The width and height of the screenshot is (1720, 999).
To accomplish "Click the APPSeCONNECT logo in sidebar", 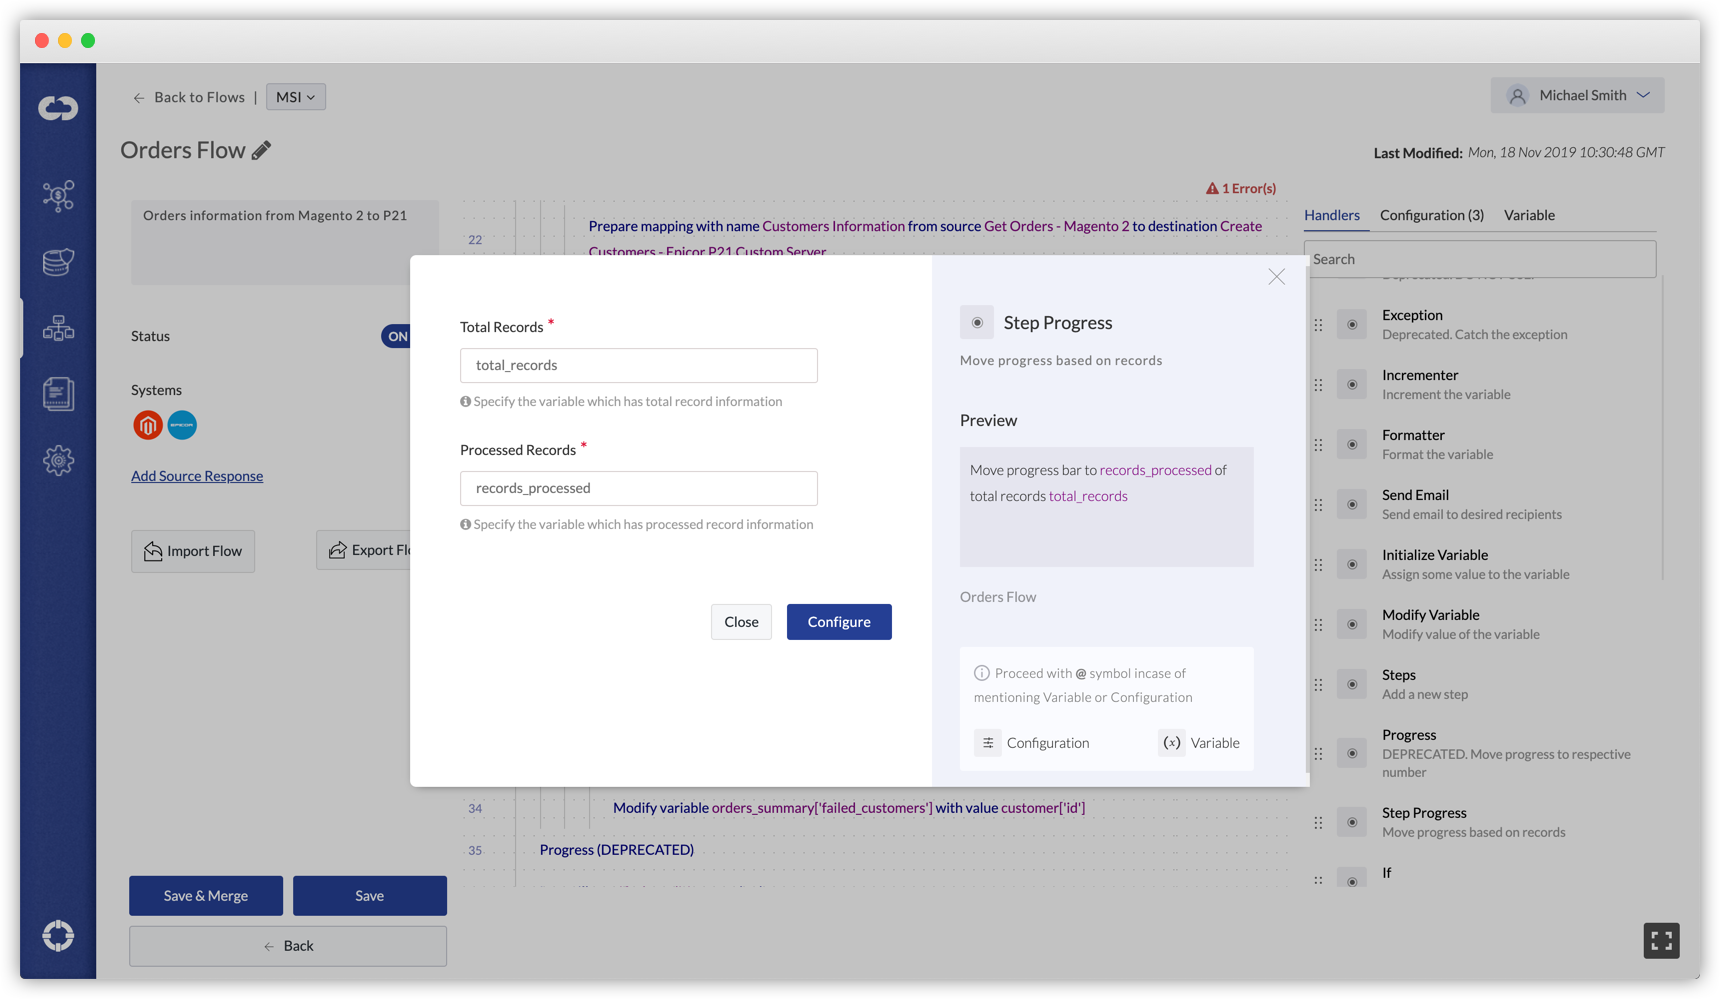I will (58, 107).
